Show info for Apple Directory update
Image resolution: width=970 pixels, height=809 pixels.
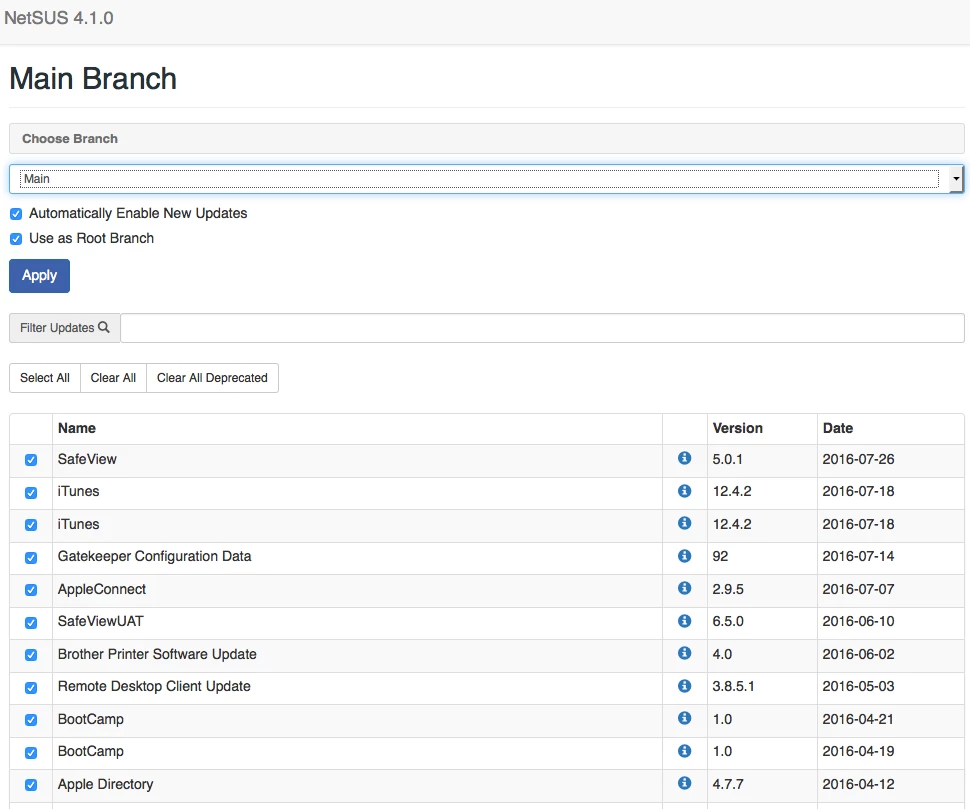point(684,782)
